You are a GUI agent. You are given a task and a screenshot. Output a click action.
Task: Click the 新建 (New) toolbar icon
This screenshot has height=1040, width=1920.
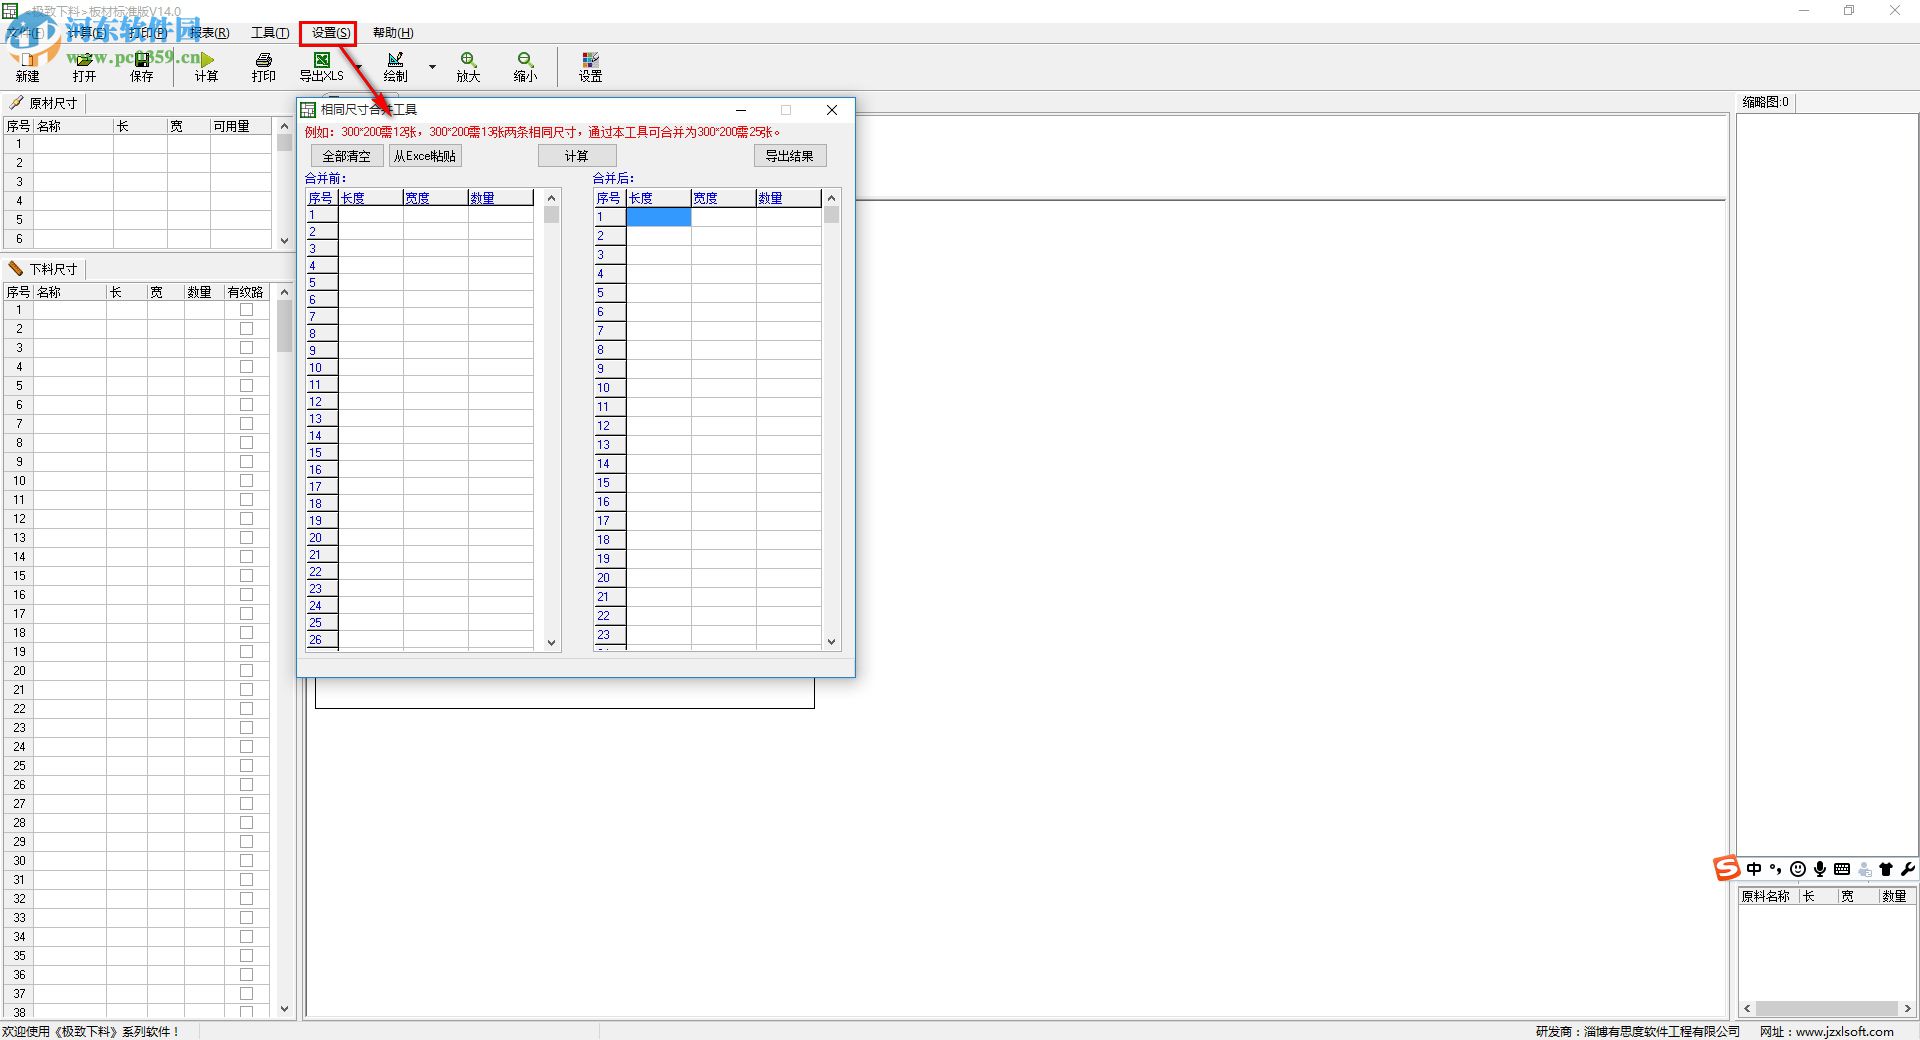(x=28, y=67)
